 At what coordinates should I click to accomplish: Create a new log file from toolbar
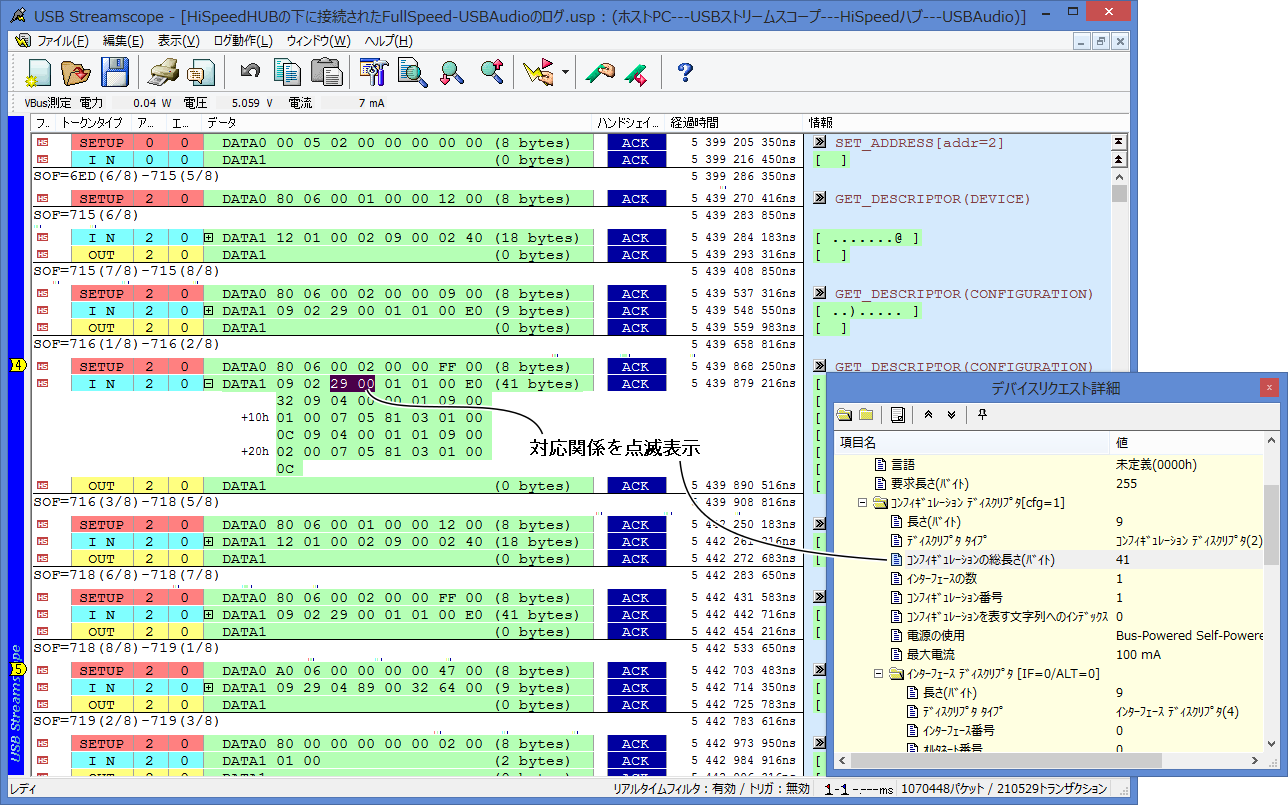coord(38,72)
